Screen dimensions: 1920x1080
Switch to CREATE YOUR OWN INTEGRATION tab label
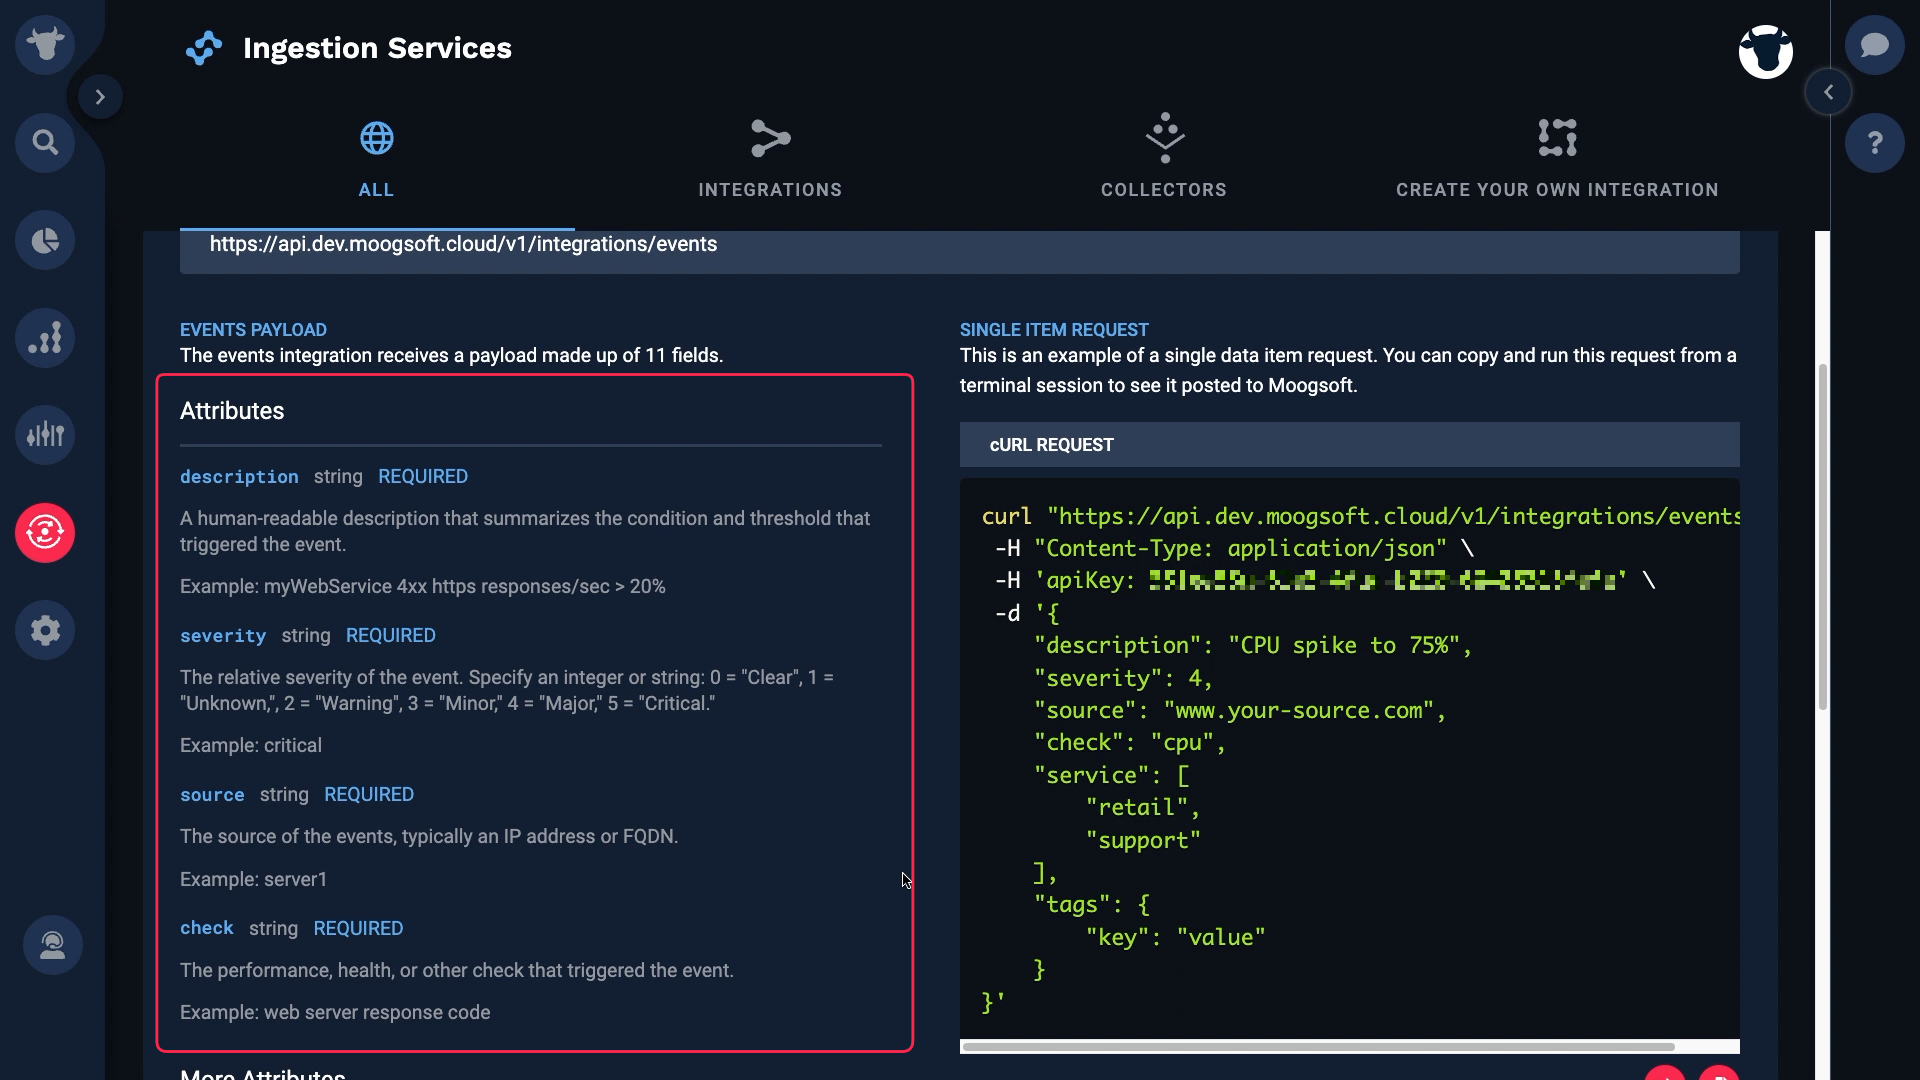[x=1557, y=190]
